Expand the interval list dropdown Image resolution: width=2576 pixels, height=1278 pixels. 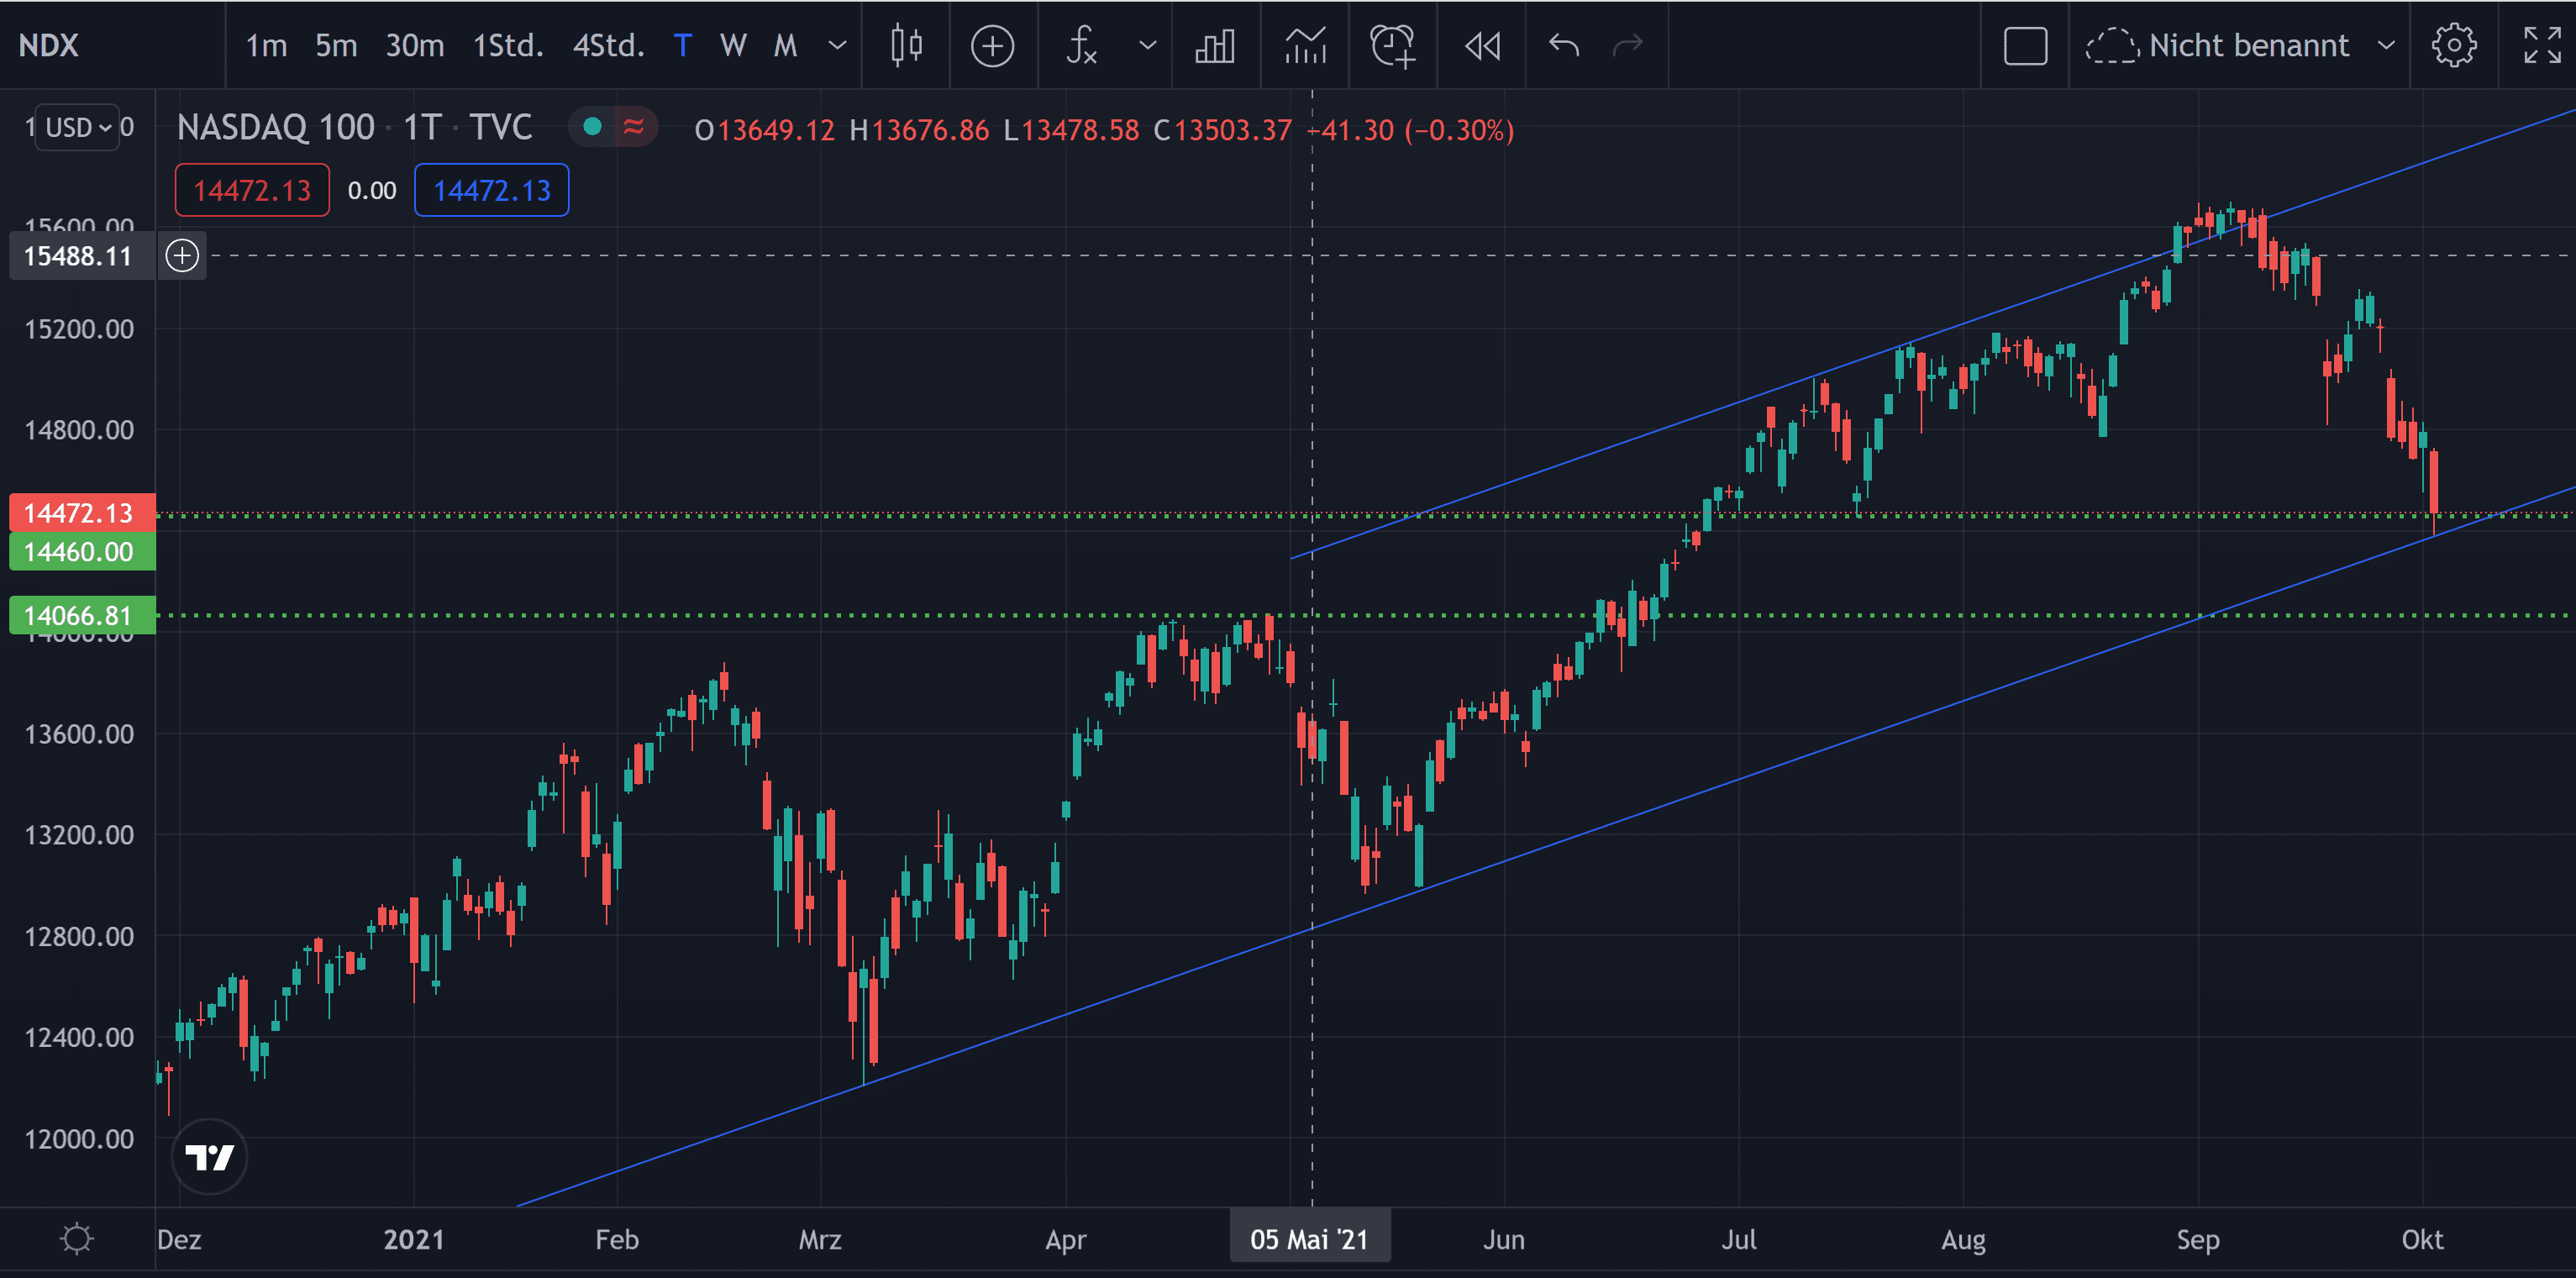coord(838,45)
